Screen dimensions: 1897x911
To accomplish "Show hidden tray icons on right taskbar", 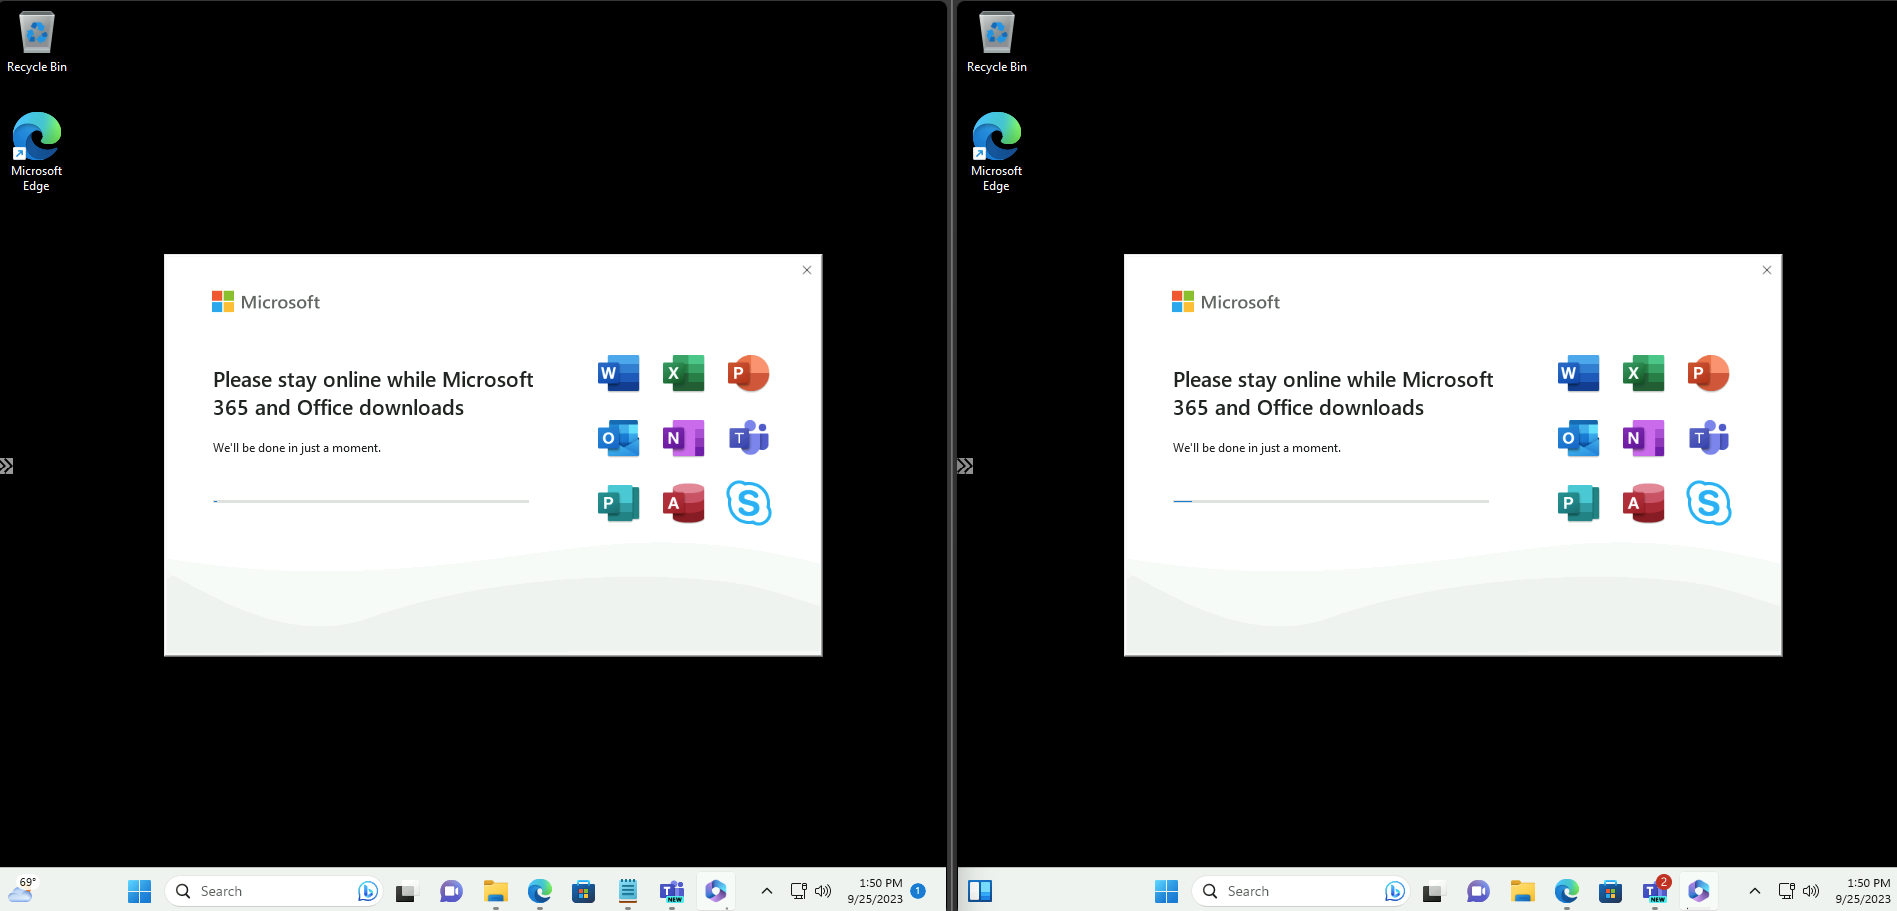I will tap(1754, 891).
